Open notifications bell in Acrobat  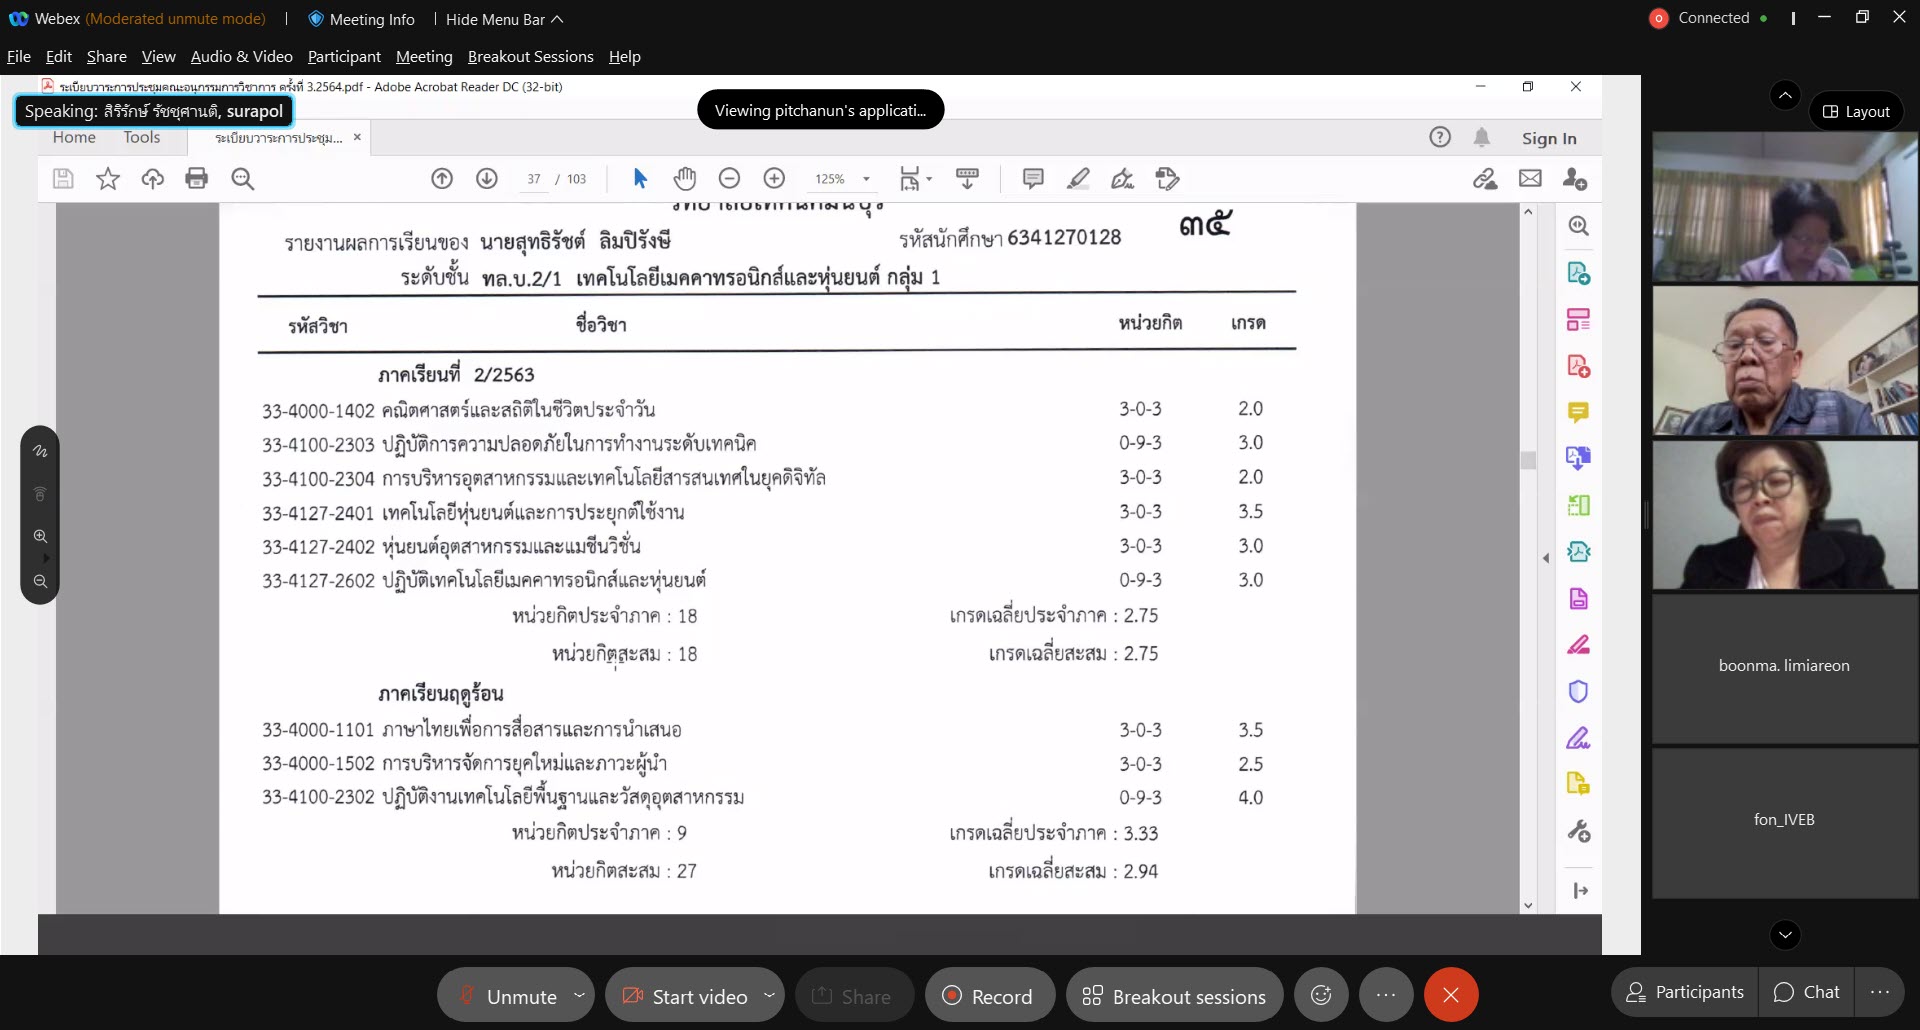point(1482,138)
